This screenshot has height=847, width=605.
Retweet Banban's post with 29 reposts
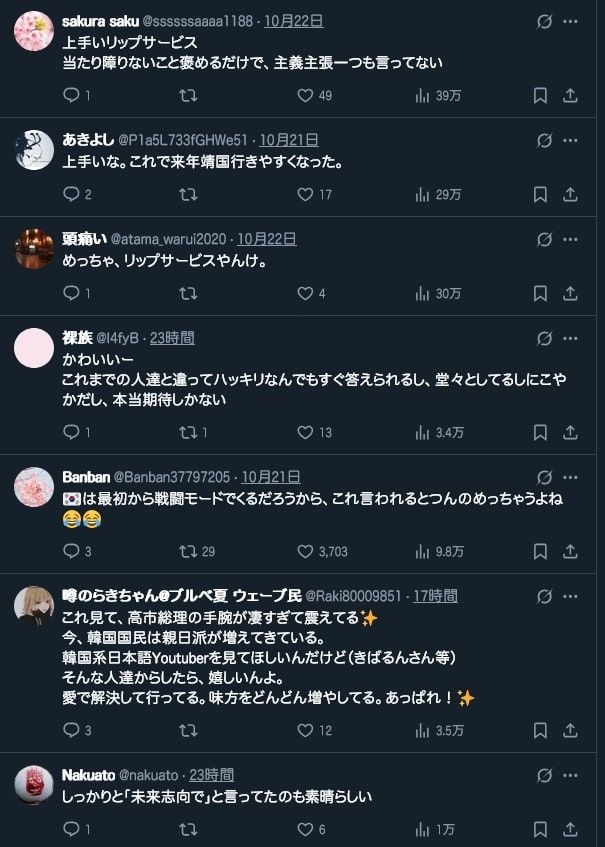click(188, 551)
